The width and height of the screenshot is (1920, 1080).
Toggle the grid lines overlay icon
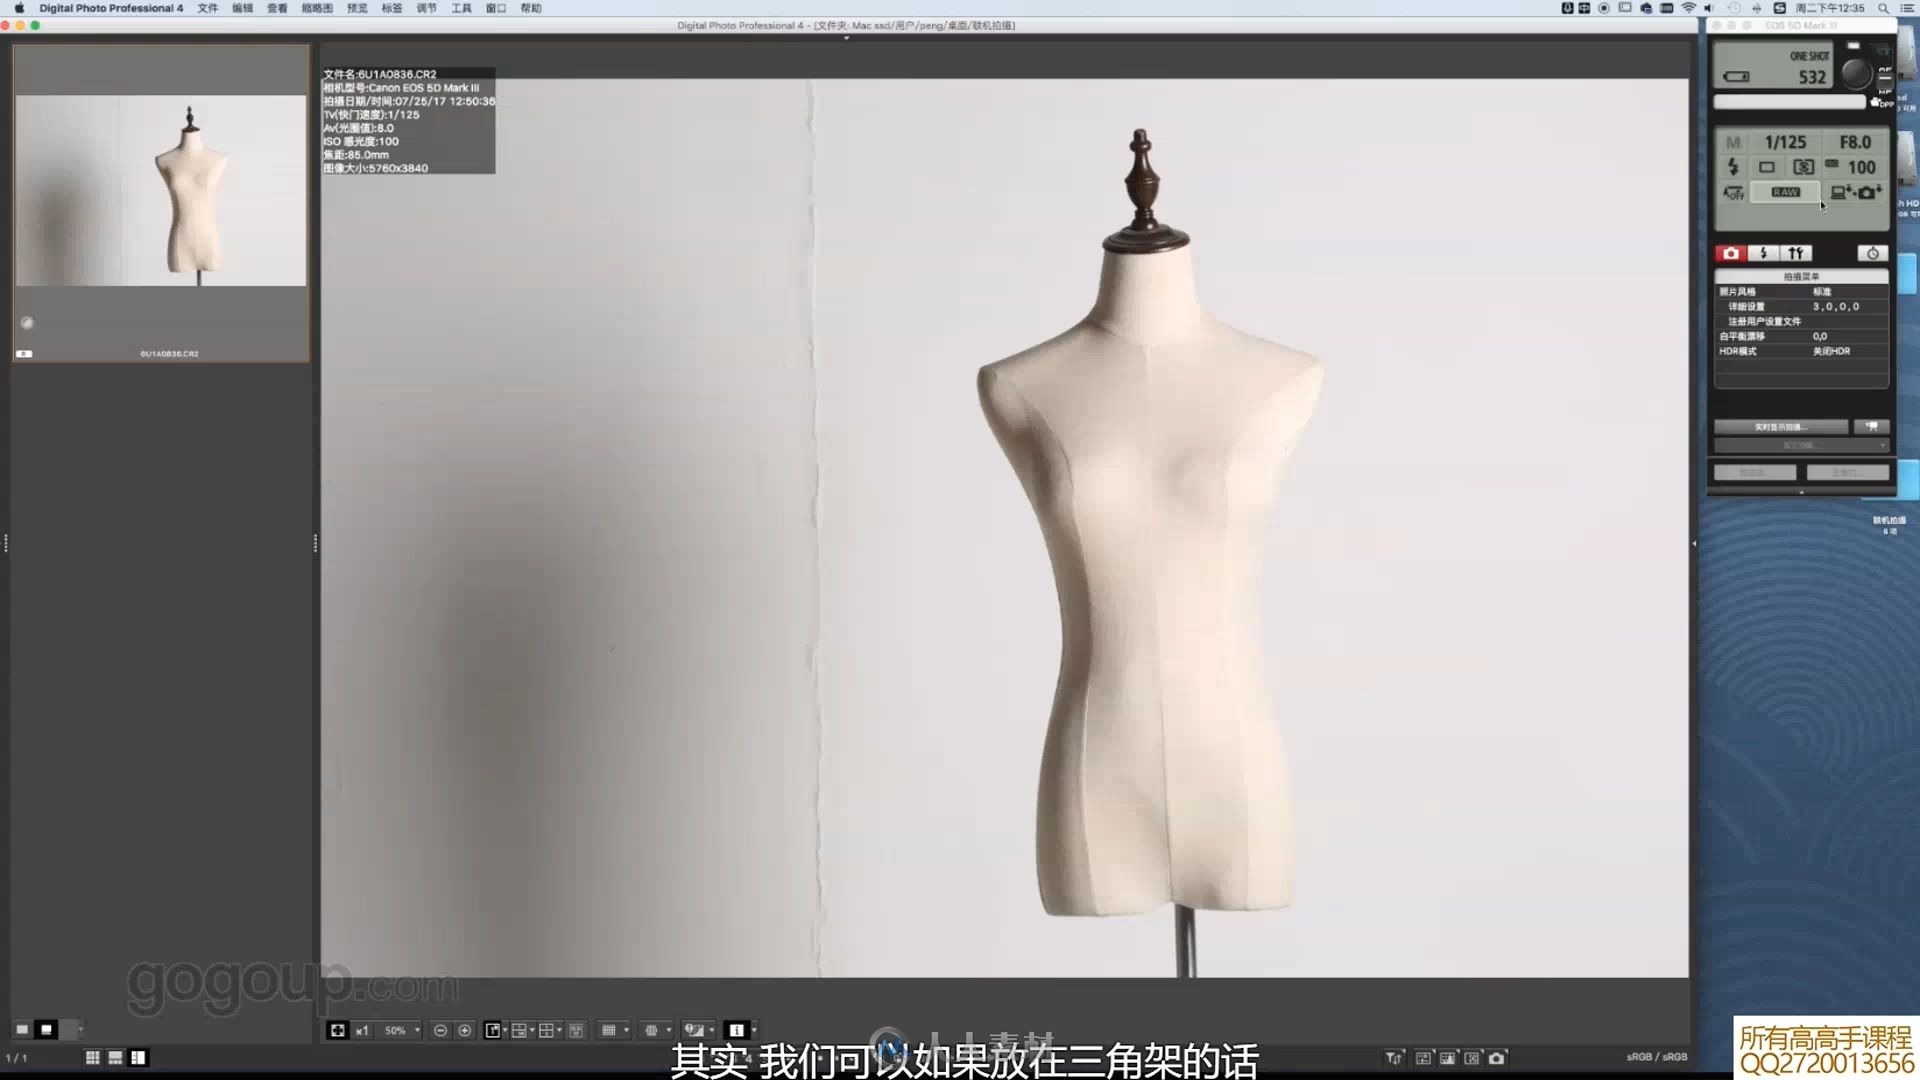coord(609,1030)
